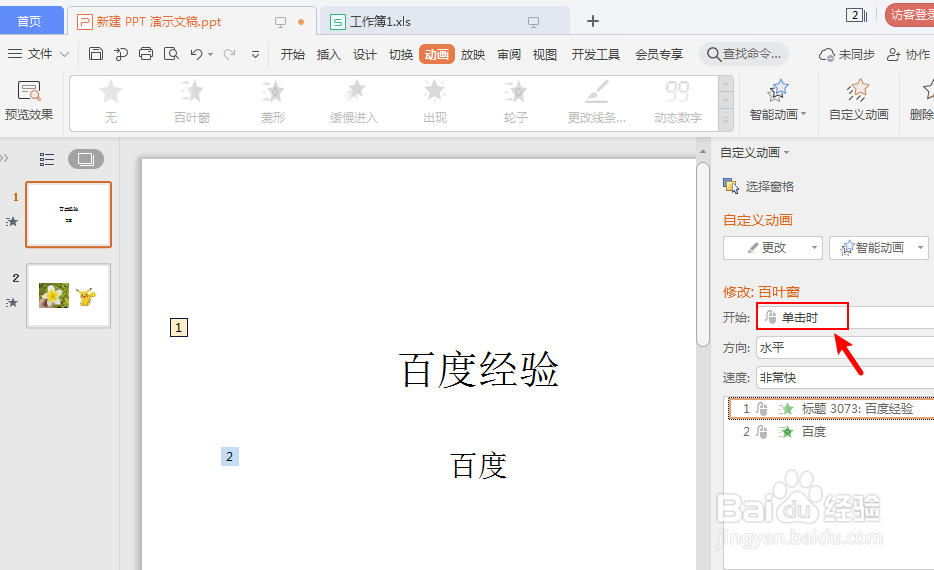The image size is (934, 570).
Task: Click the 访客登录 login button
Action: 910,15
